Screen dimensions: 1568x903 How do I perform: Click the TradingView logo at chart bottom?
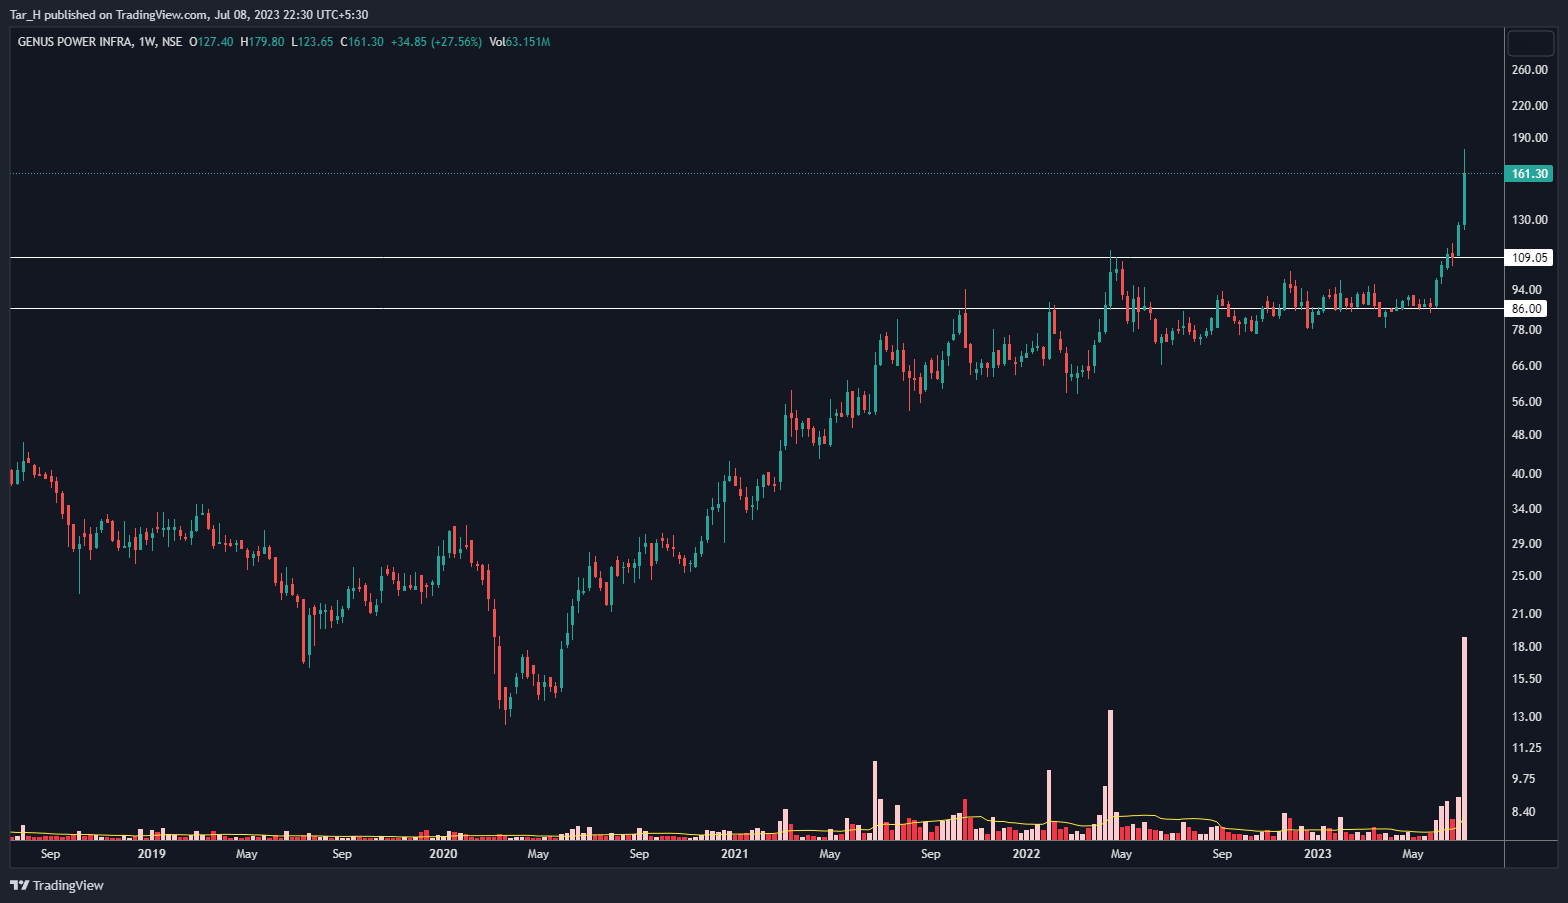pyautogui.click(x=57, y=885)
